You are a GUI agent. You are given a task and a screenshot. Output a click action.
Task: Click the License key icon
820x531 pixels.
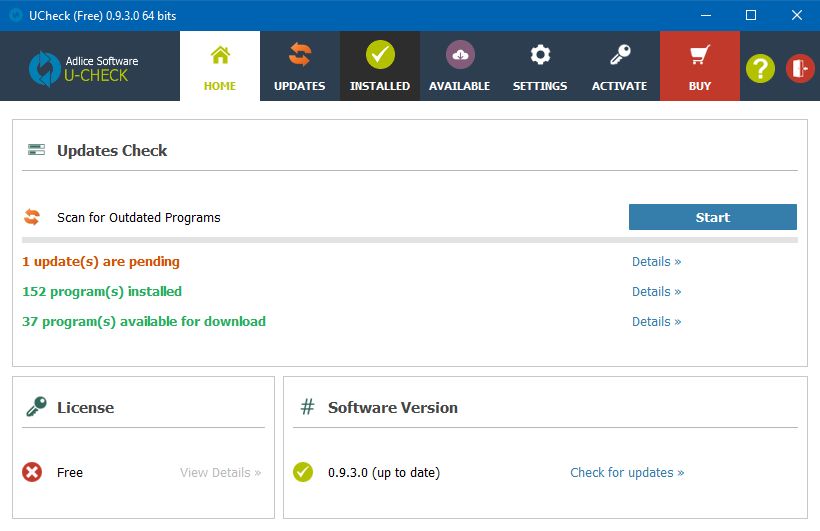[x=37, y=406]
